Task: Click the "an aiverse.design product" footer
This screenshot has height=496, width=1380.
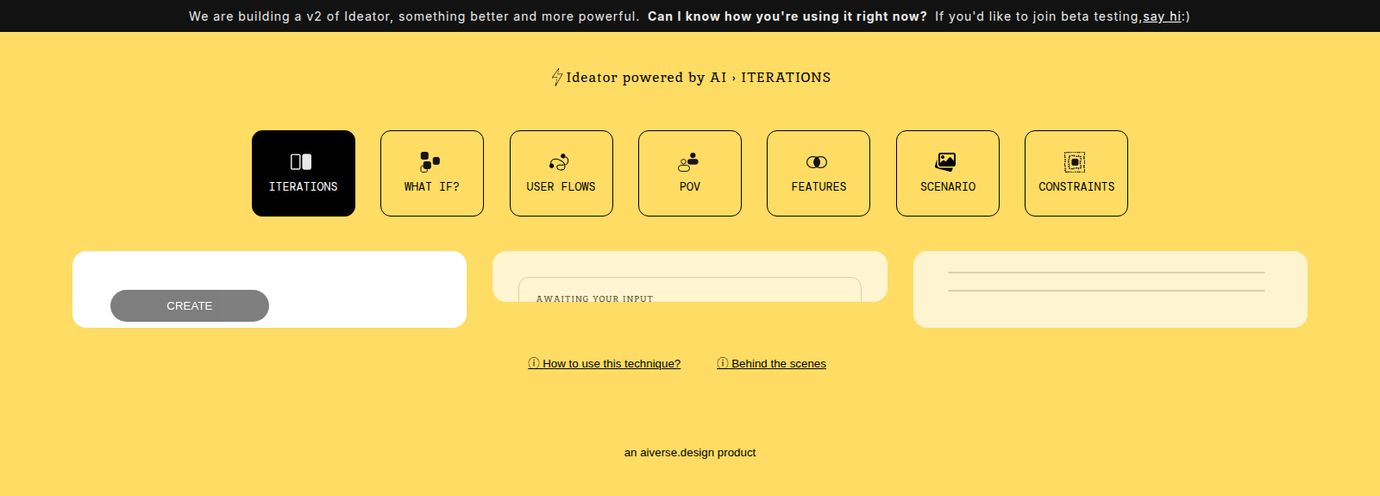Action: point(690,453)
